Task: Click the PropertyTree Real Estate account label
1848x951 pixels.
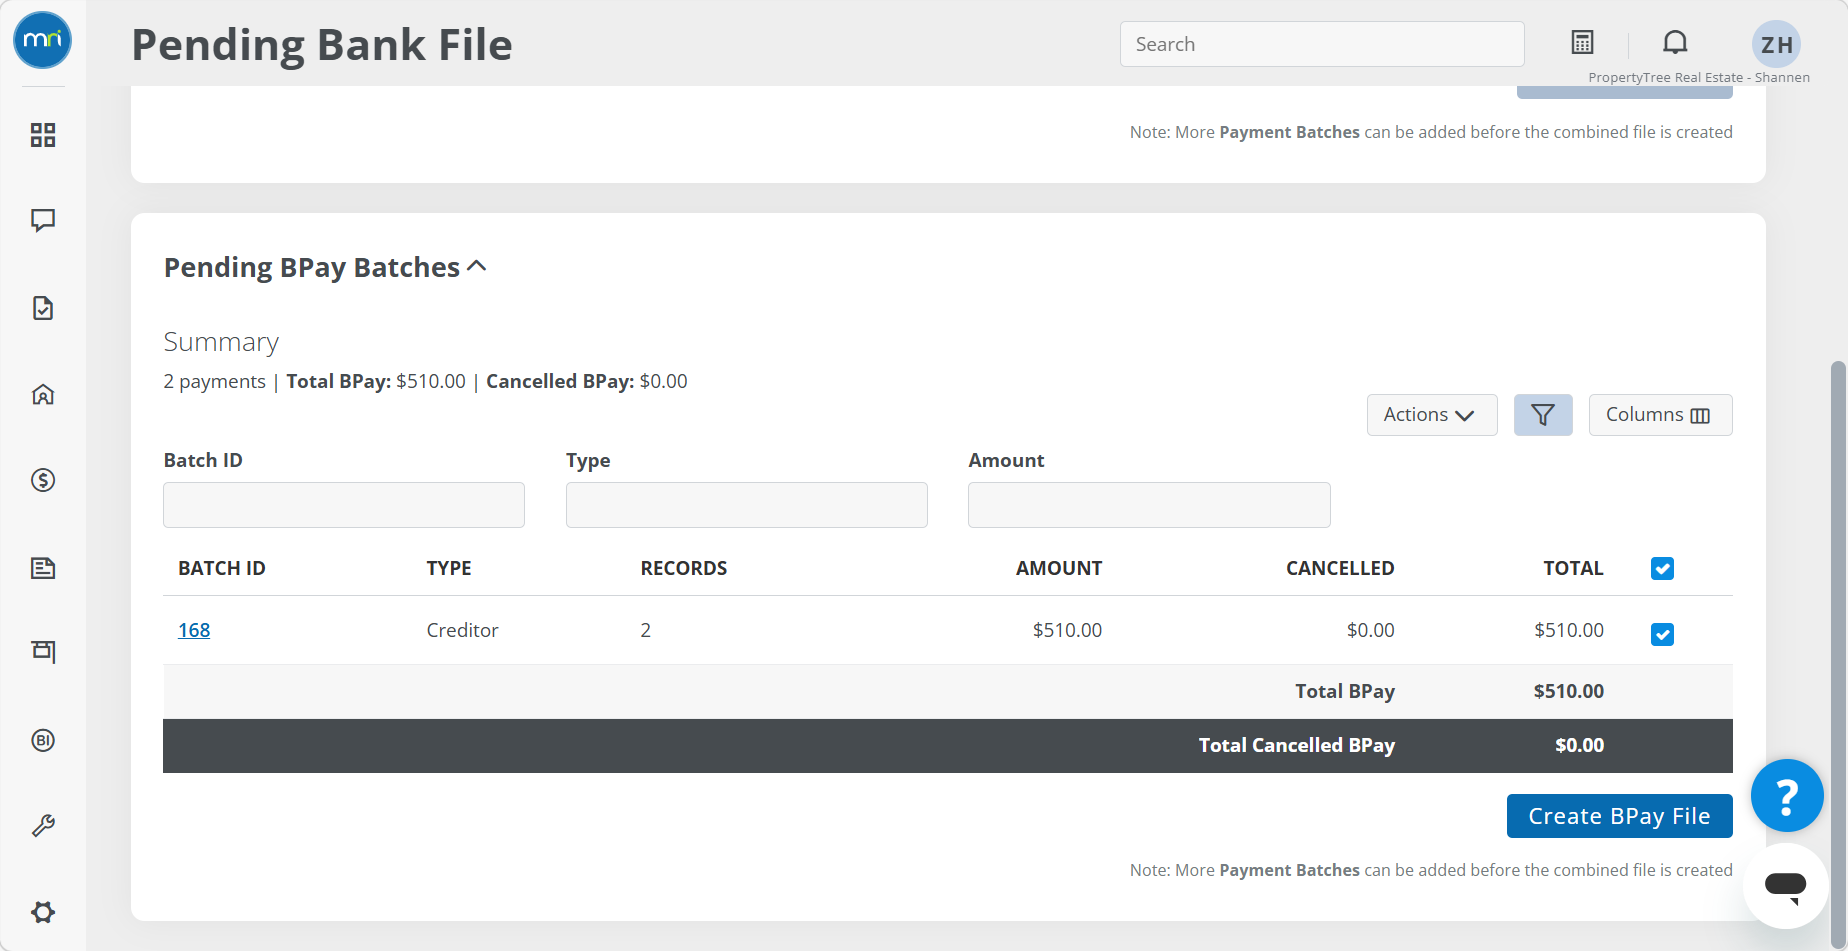Action: tap(1699, 77)
